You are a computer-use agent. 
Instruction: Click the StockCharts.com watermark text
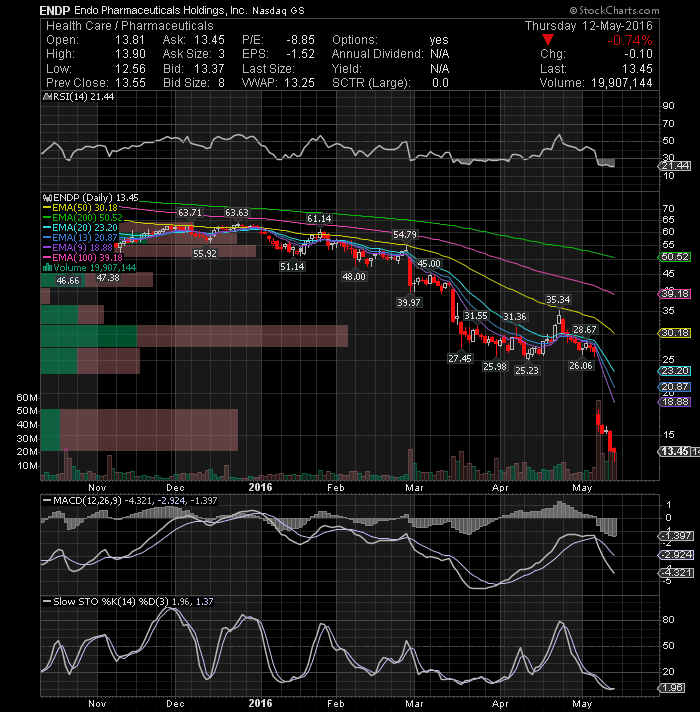coord(615,10)
